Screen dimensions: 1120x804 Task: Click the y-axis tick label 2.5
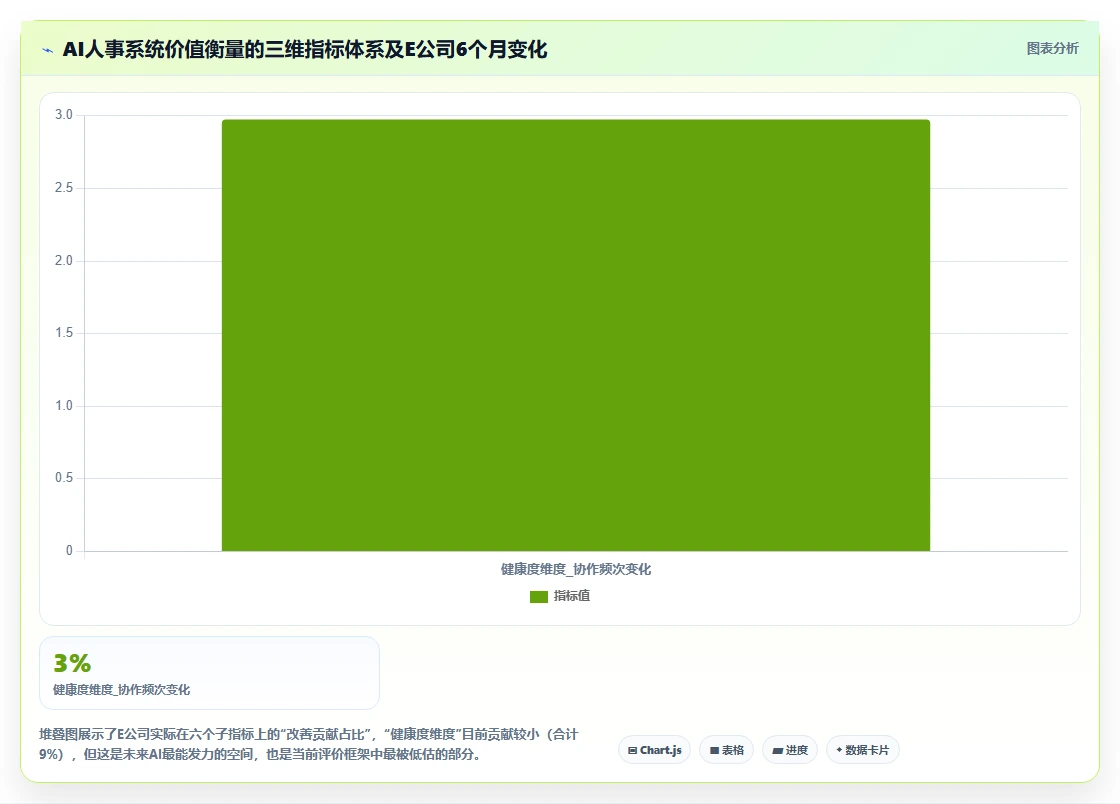[64, 188]
